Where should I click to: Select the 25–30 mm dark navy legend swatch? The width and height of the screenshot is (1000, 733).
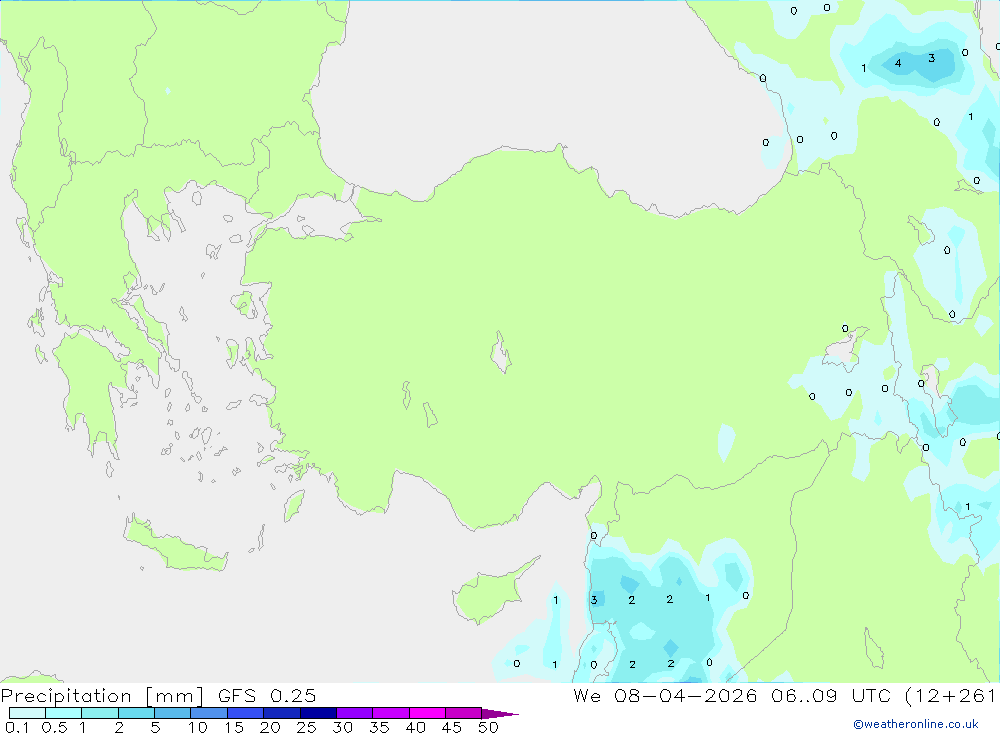click(318, 713)
